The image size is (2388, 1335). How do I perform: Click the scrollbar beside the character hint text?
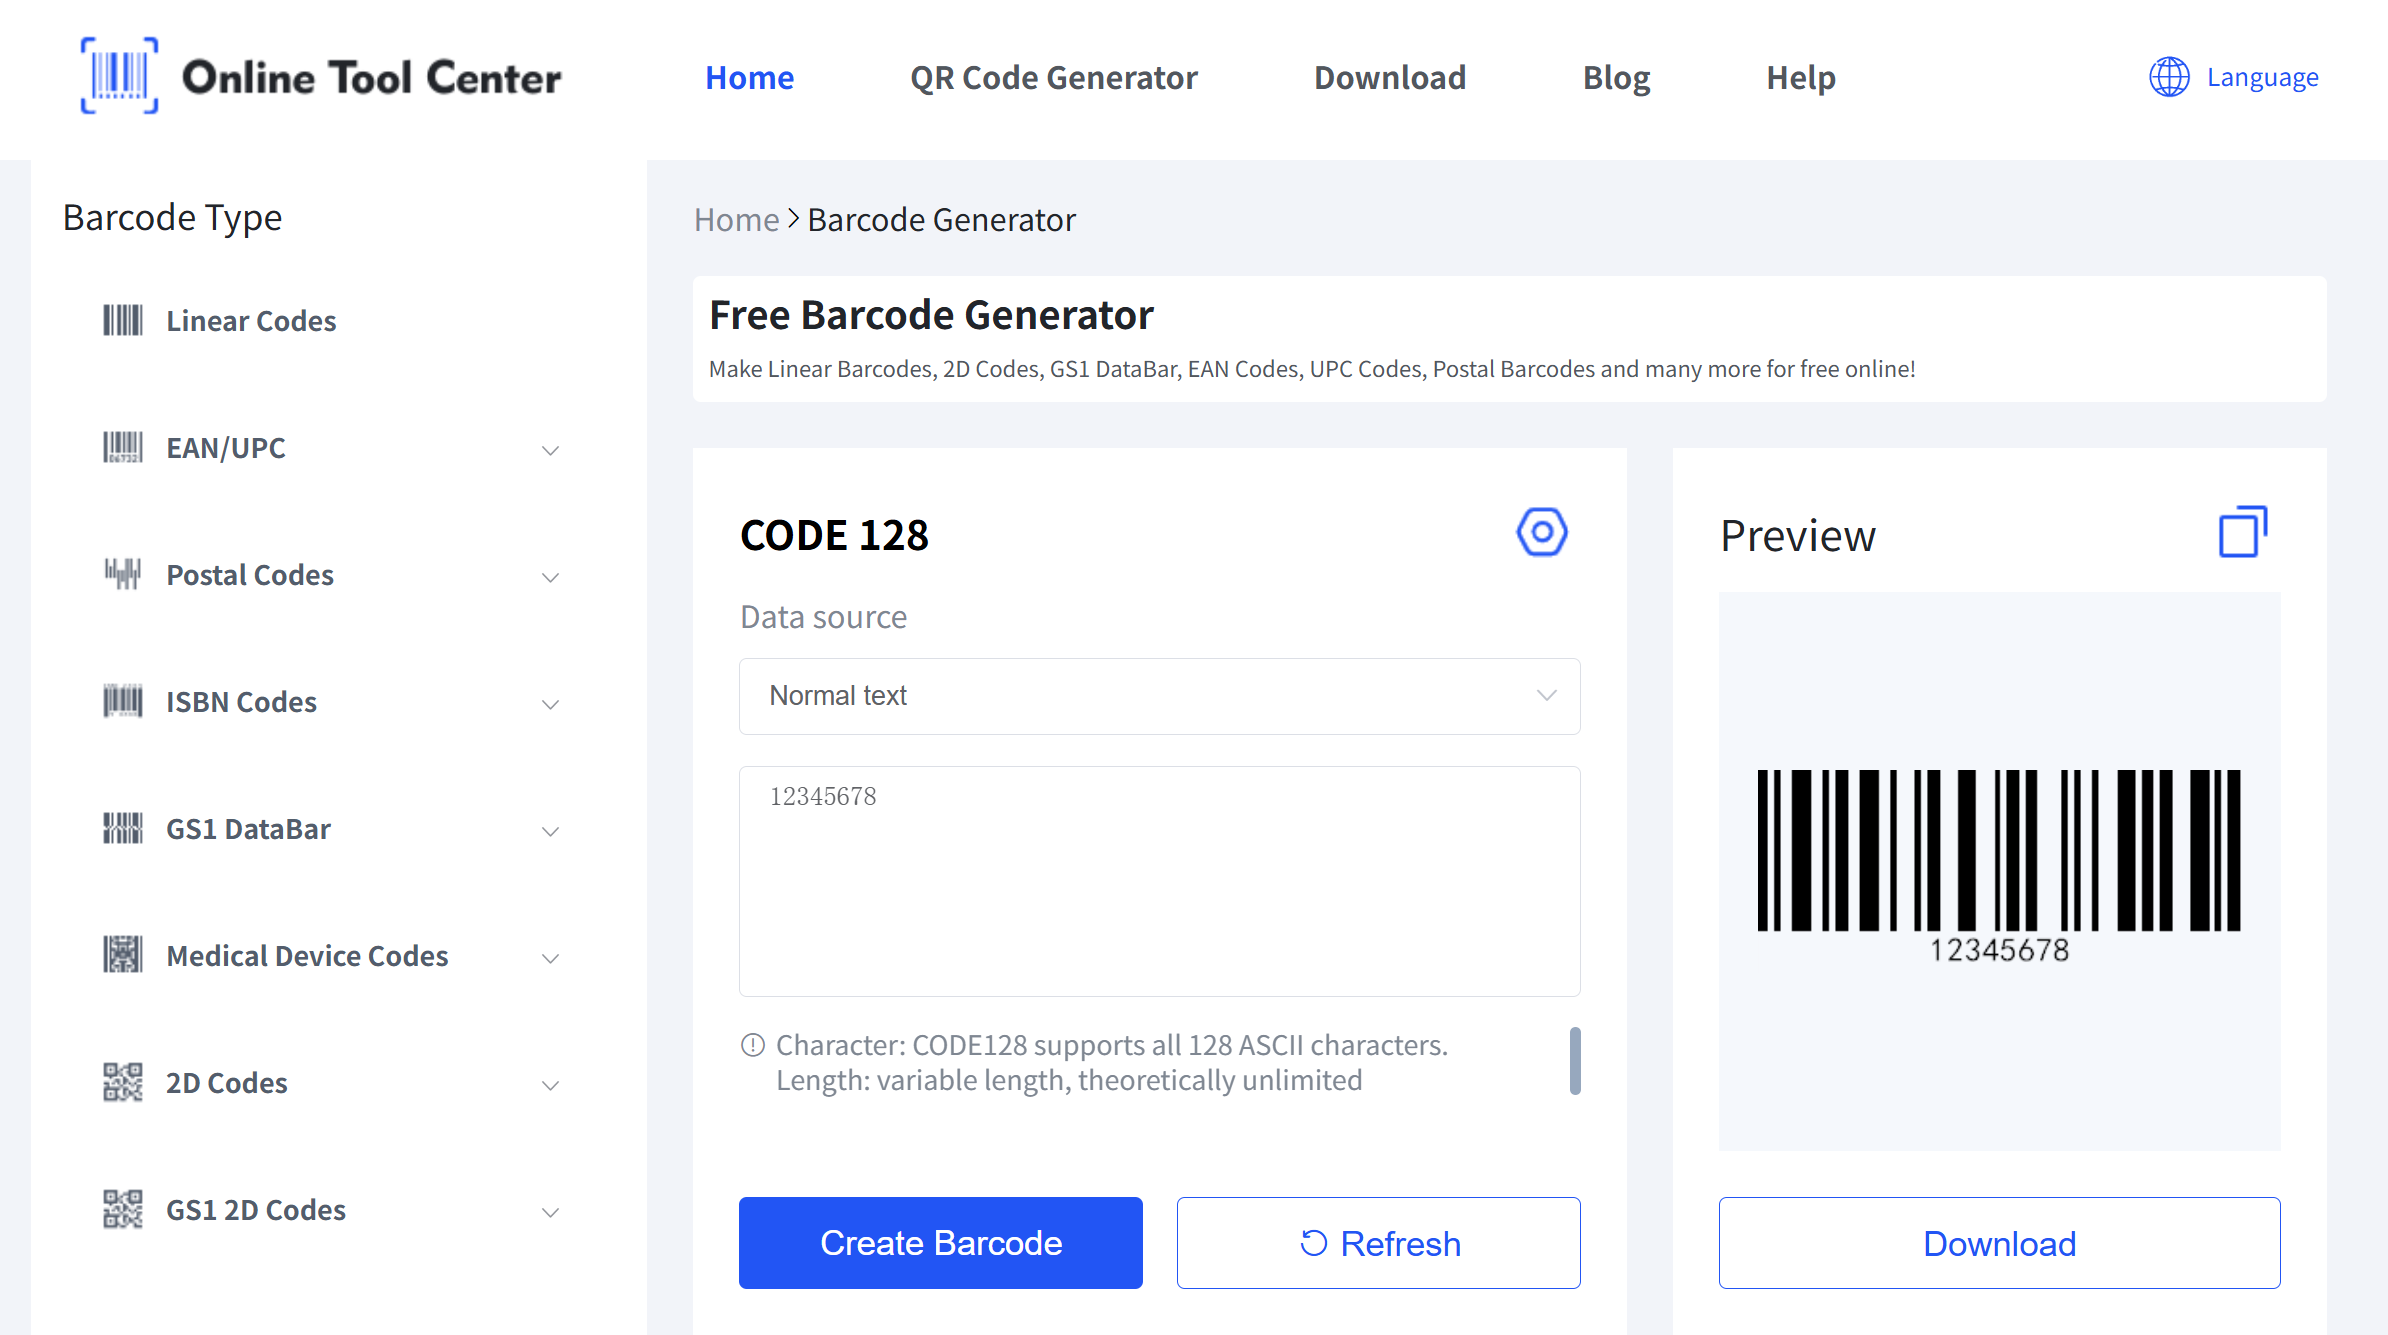tap(1575, 1060)
